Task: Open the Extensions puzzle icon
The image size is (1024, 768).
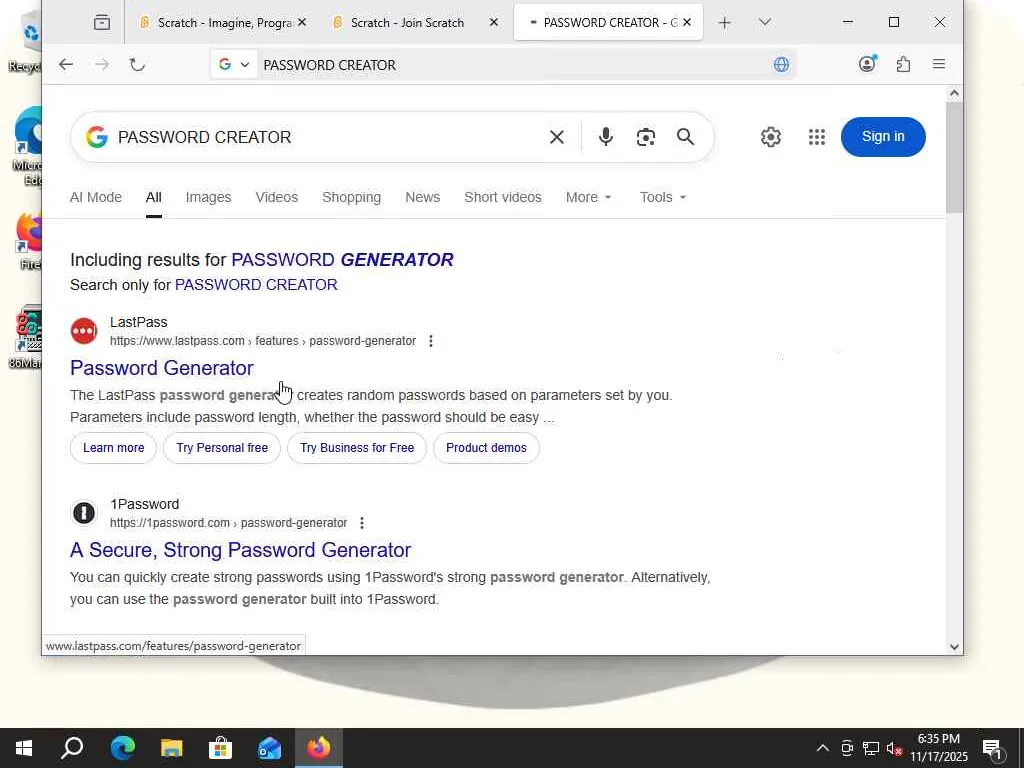Action: pyautogui.click(x=903, y=64)
